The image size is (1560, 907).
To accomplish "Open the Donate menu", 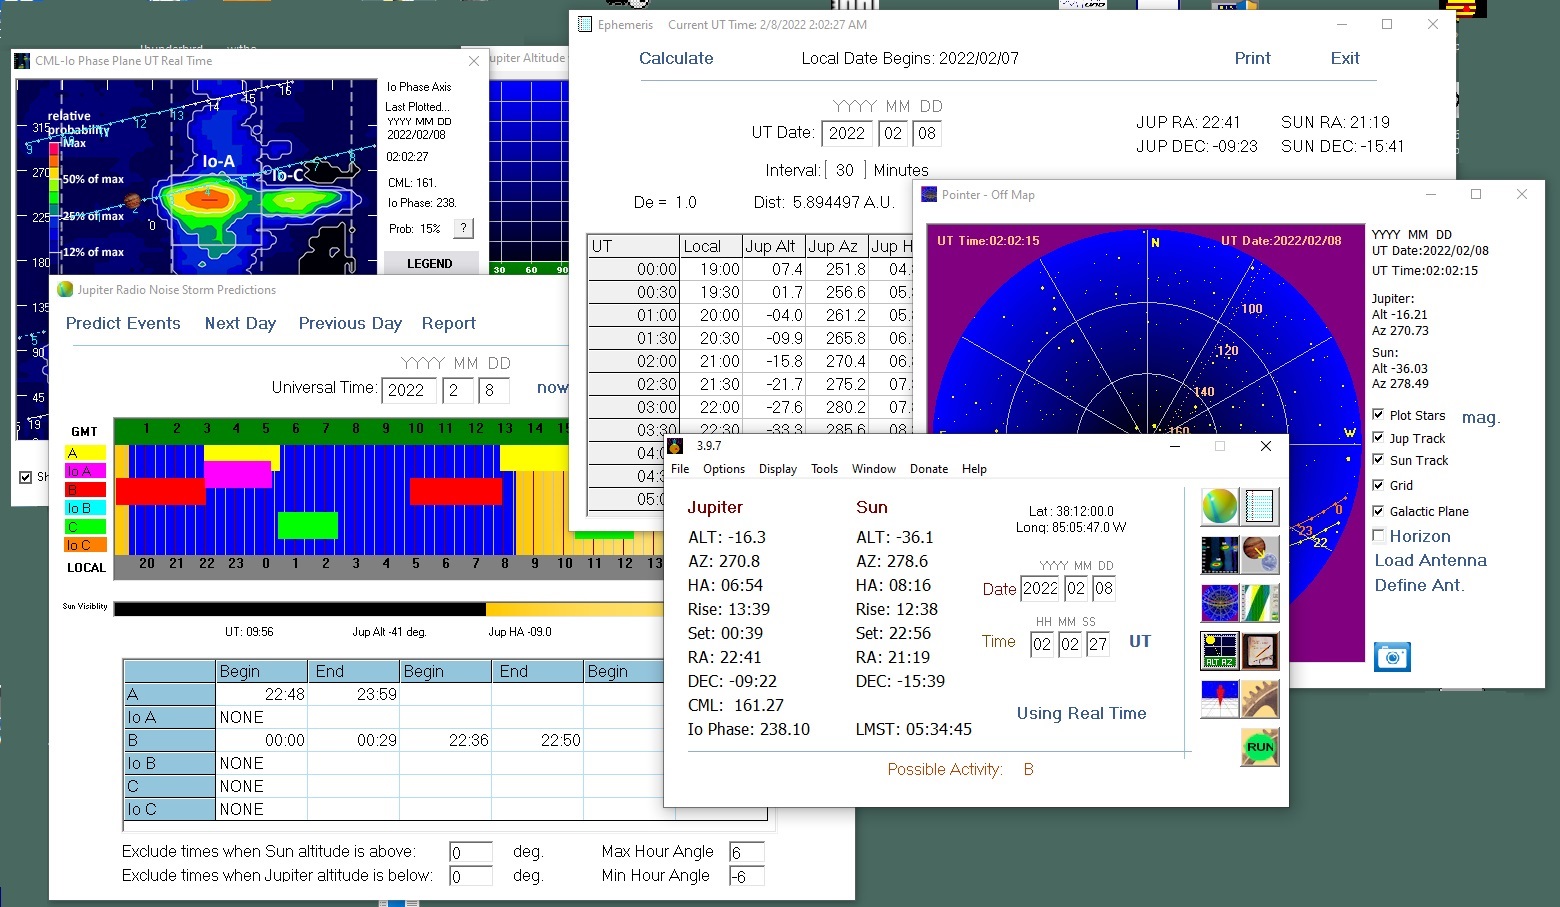I will click(x=929, y=469).
